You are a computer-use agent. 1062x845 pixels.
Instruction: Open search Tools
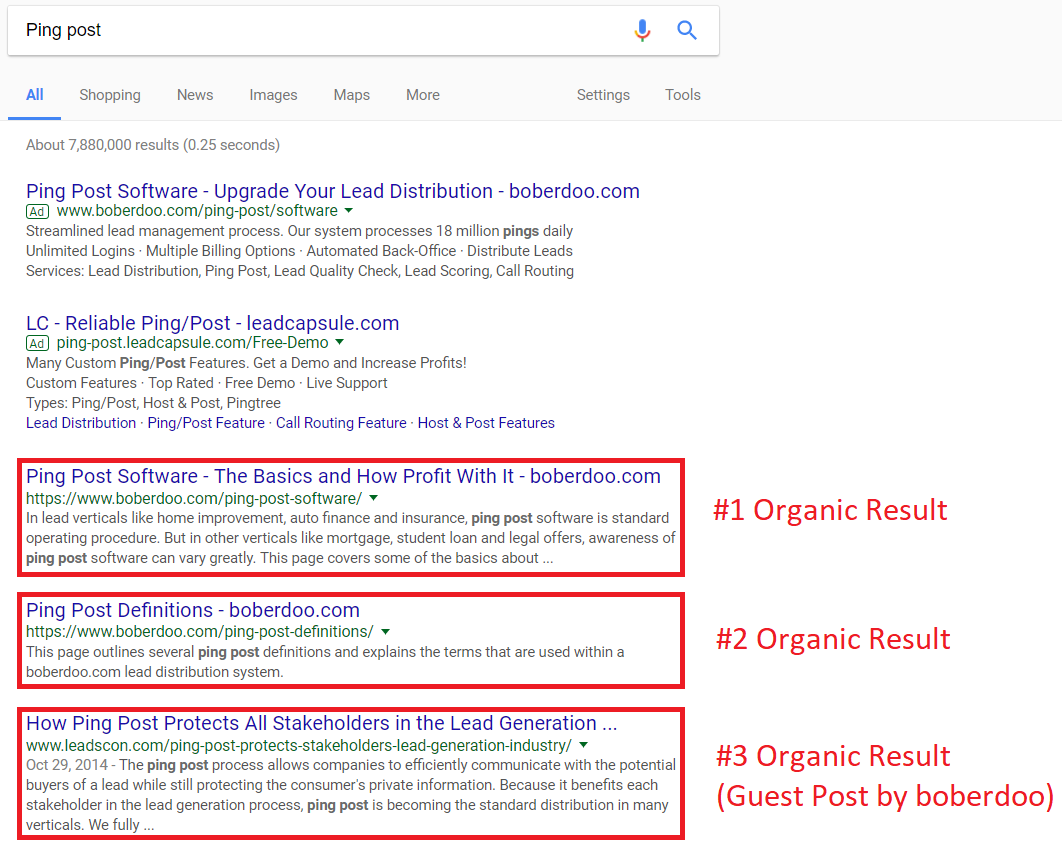tap(683, 95)
